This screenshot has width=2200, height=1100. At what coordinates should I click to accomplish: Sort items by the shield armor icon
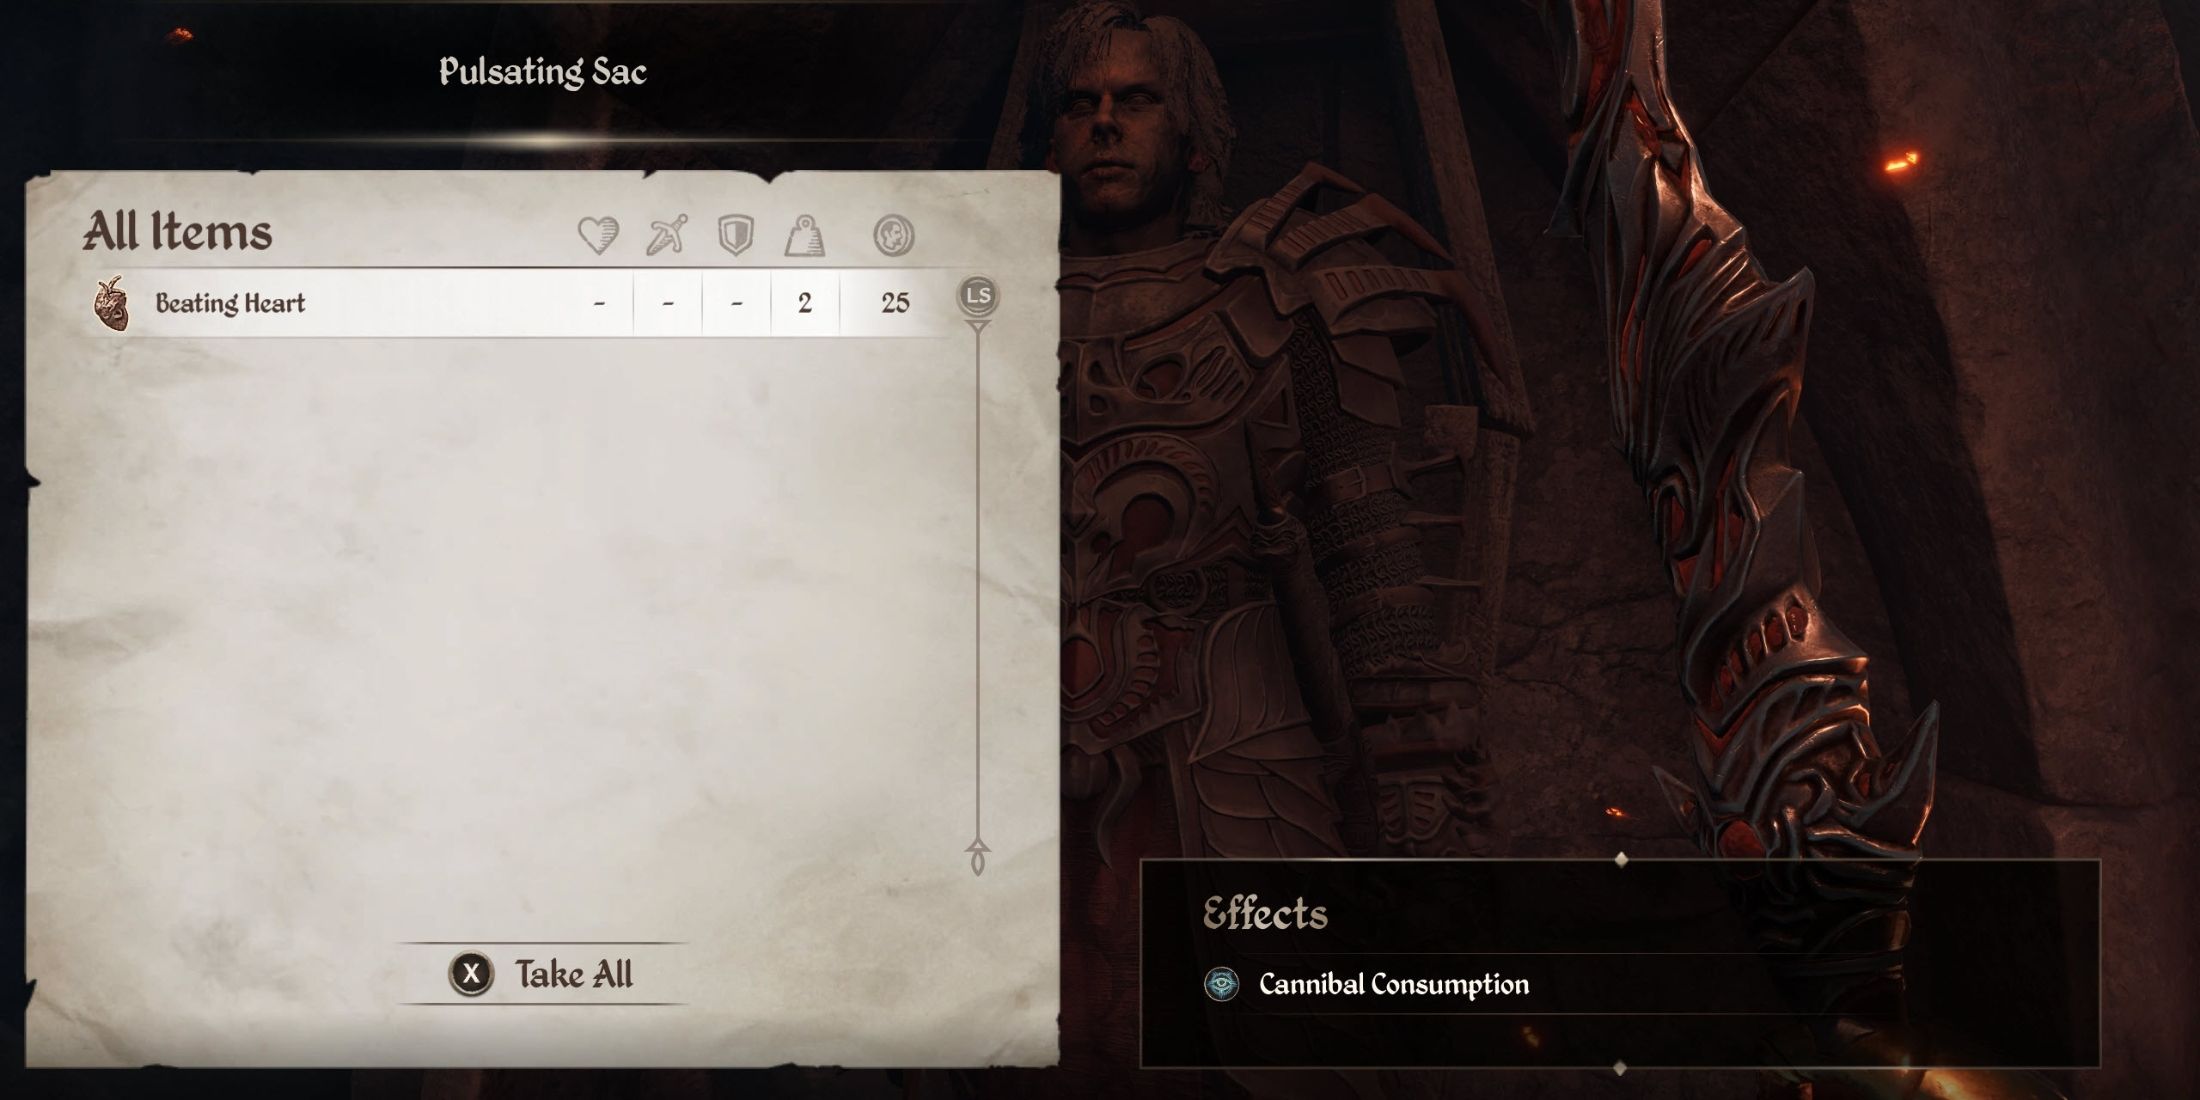[x=735, y=235]
